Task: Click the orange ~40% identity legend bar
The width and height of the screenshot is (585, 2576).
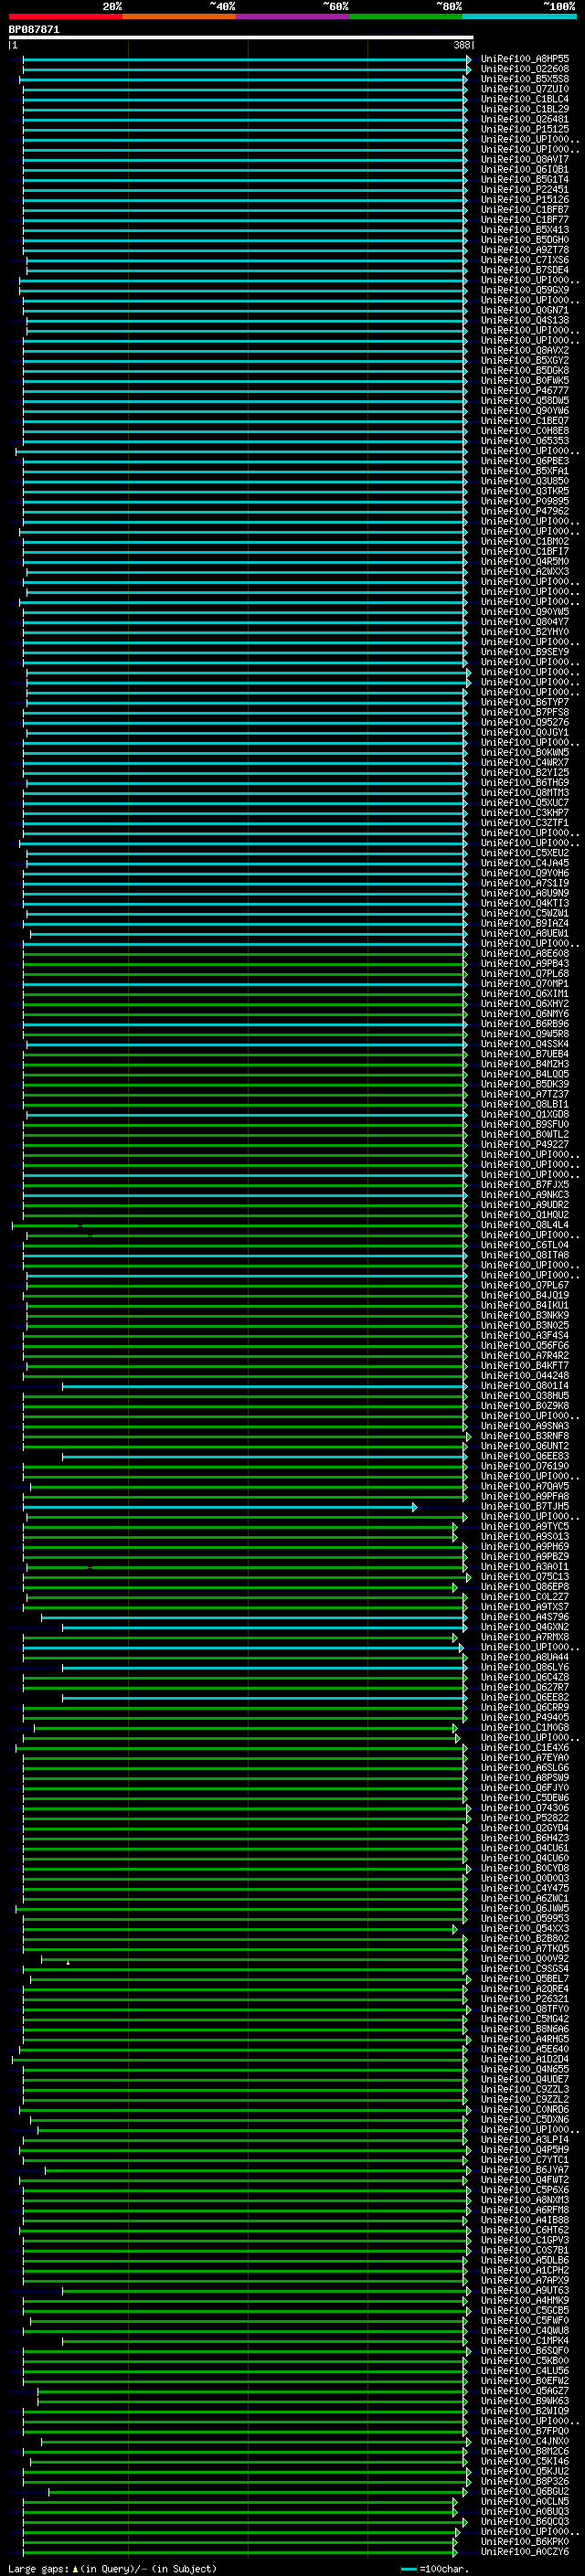Action: pyautogui.click(x=179, y=16)
